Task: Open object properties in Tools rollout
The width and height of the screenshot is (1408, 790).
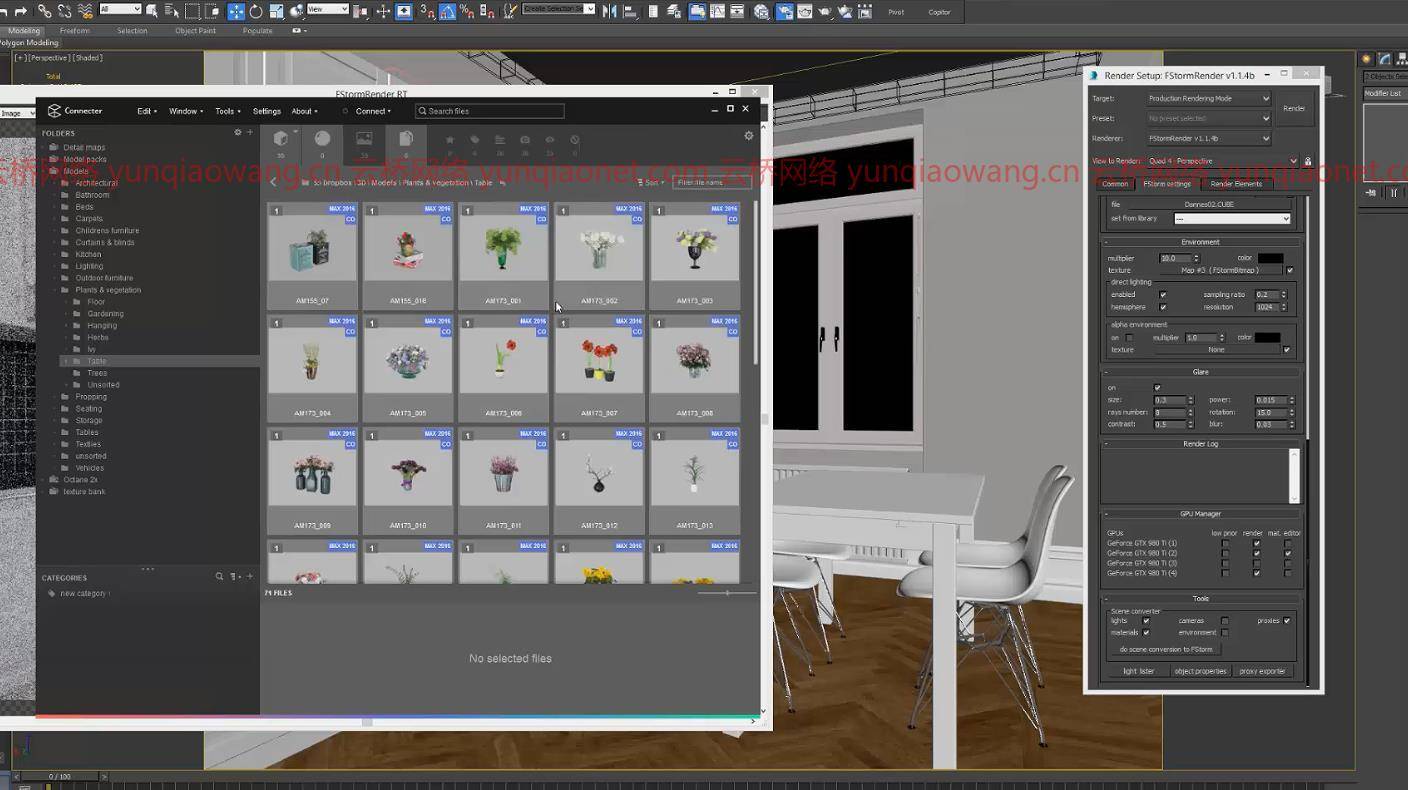Action: point(1200,671)
